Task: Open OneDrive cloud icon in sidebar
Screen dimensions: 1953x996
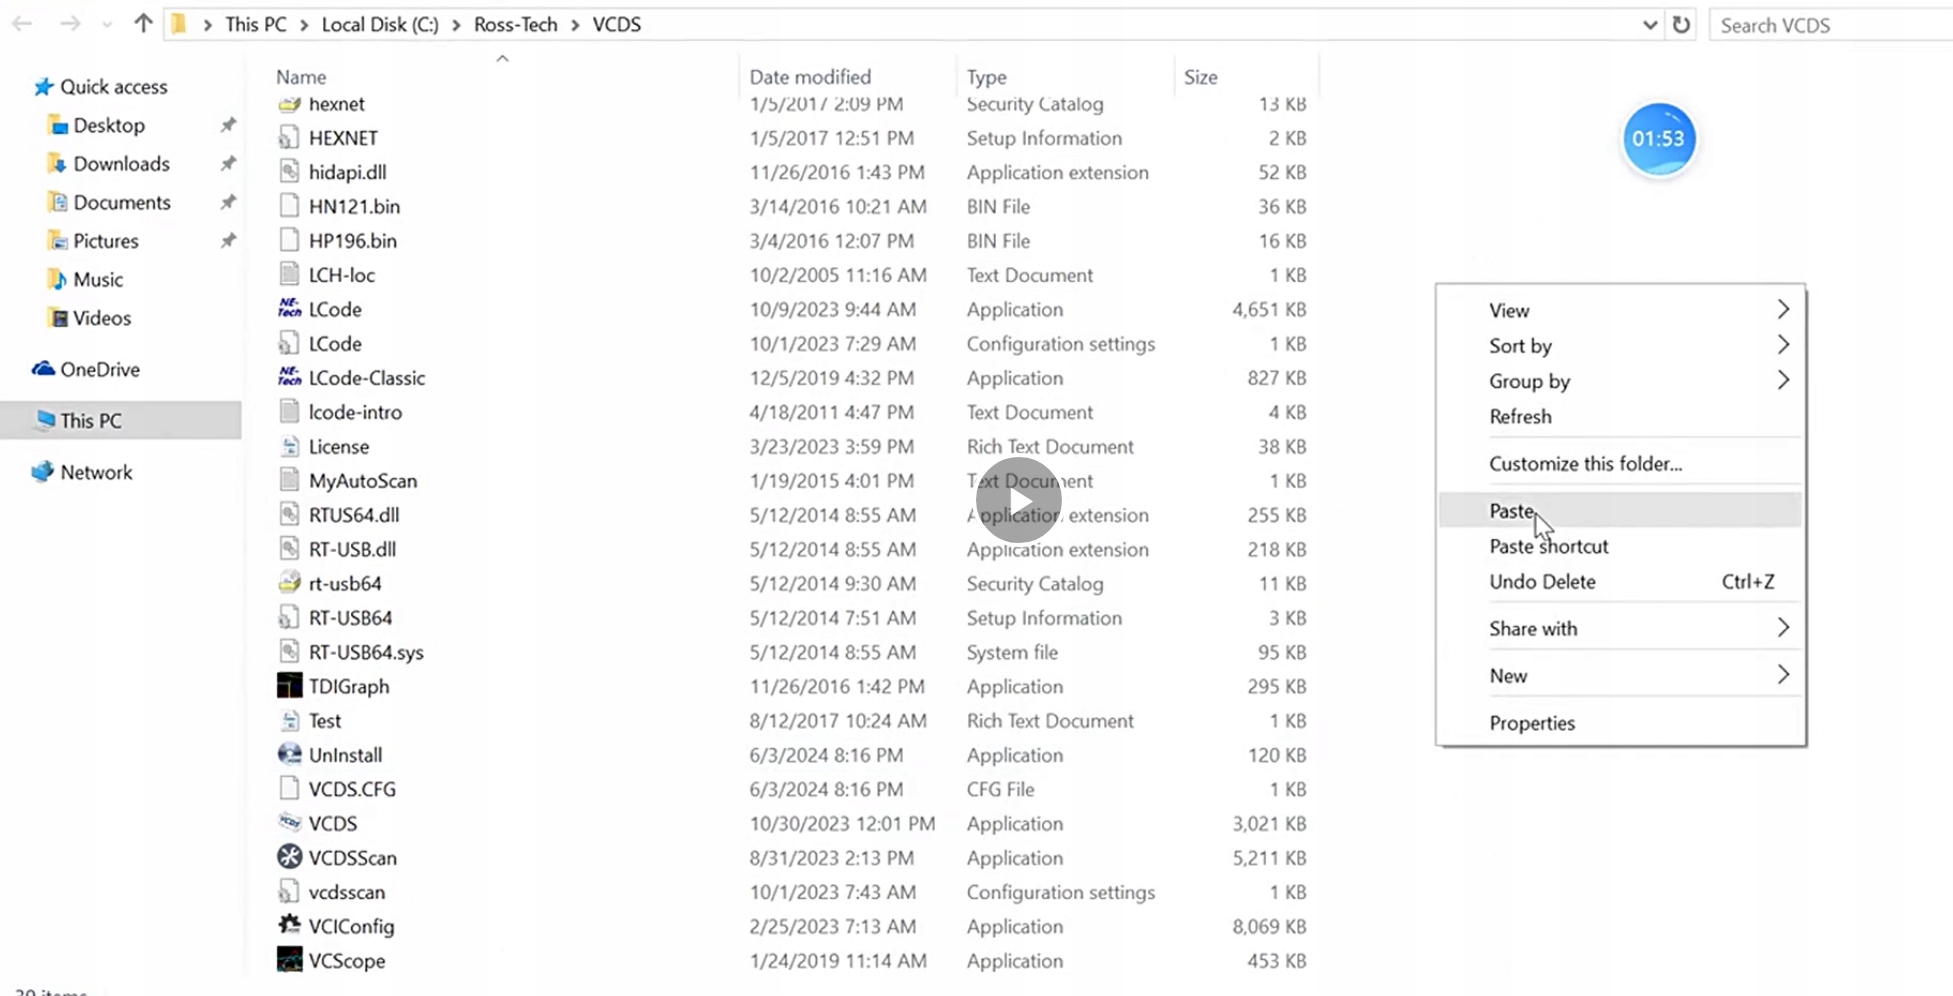Action: coord(43,369)
